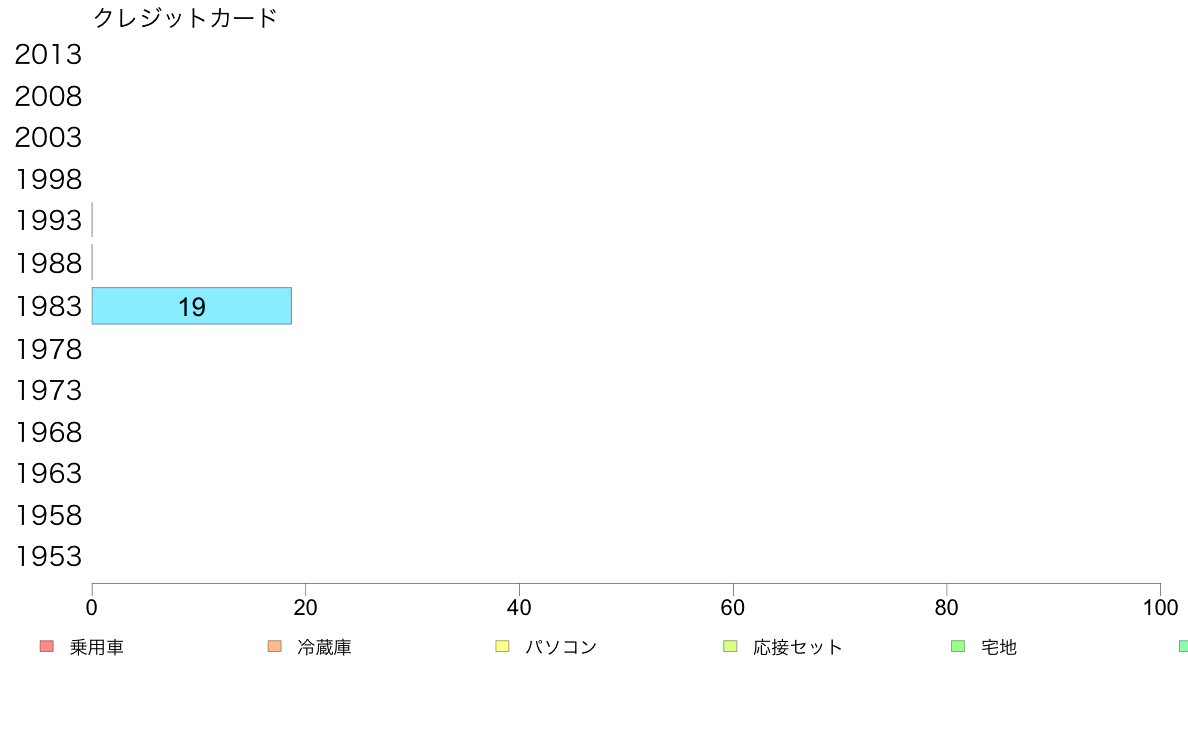This screenshot has width=1188, height=736.
Task: Click the cyan 1983 bar showing 19
Action: click(x=192, y=306)
